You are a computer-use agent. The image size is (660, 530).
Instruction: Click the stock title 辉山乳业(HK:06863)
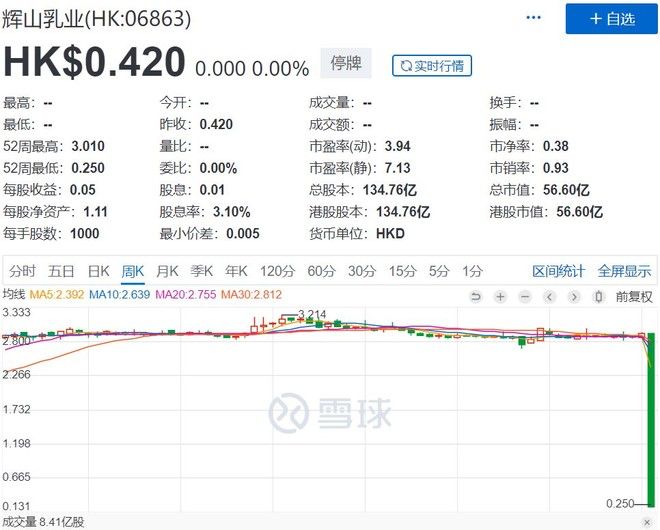[97, 19]
